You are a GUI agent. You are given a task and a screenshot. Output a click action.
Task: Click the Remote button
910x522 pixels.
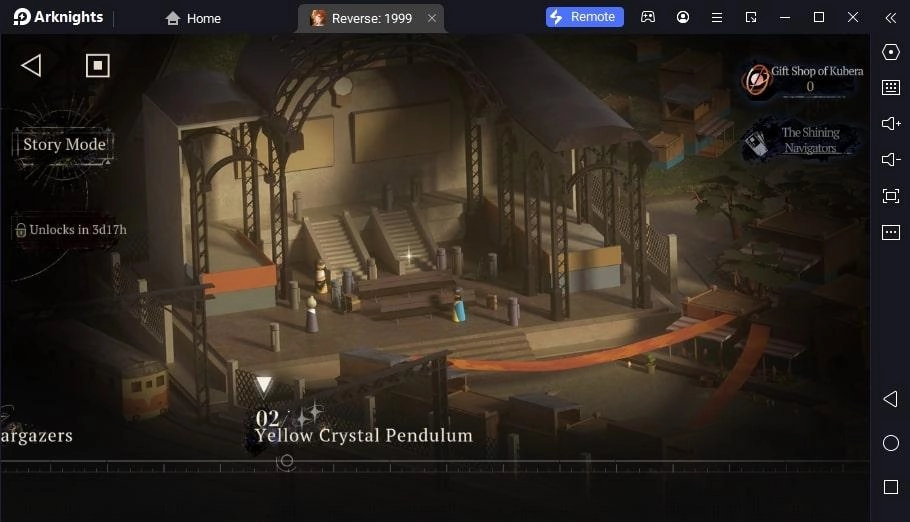[584, 17]
